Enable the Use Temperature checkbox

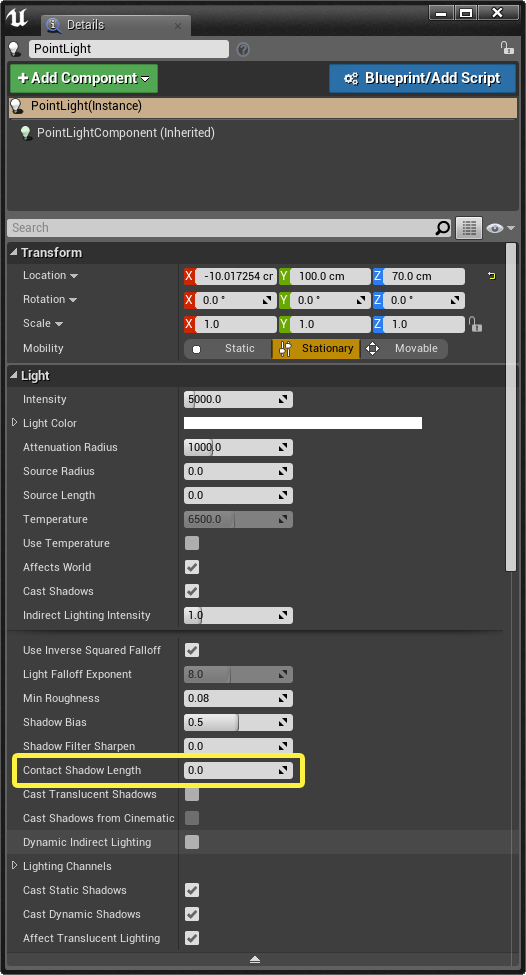click(192, 543)
